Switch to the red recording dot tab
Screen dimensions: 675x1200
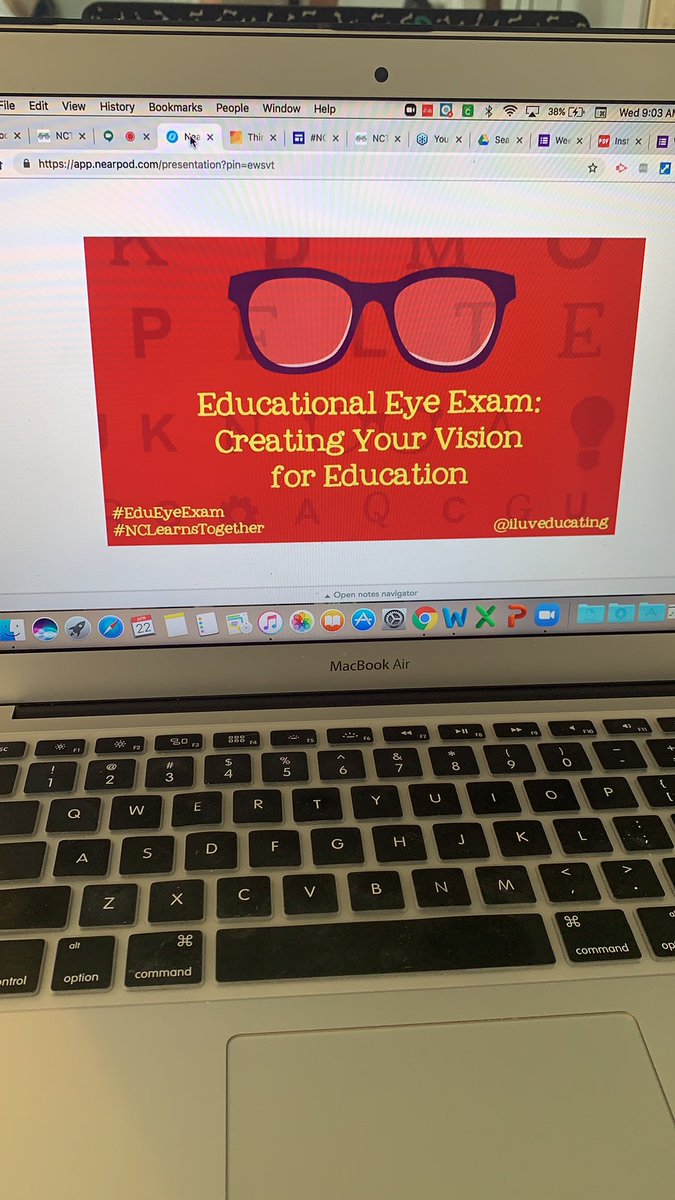click(x=129, y=136)
